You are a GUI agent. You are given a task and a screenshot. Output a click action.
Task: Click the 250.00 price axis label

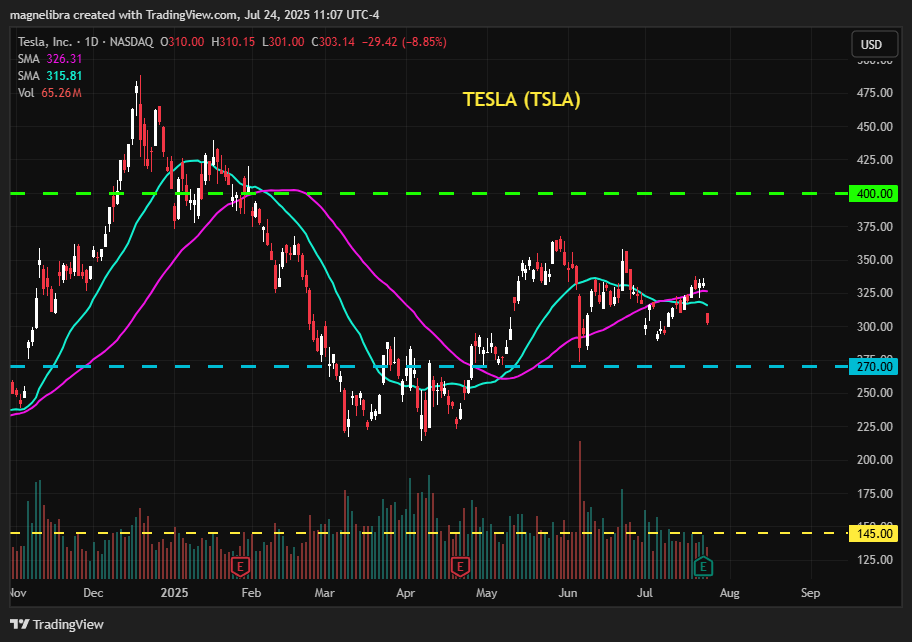tap(874, 393)
